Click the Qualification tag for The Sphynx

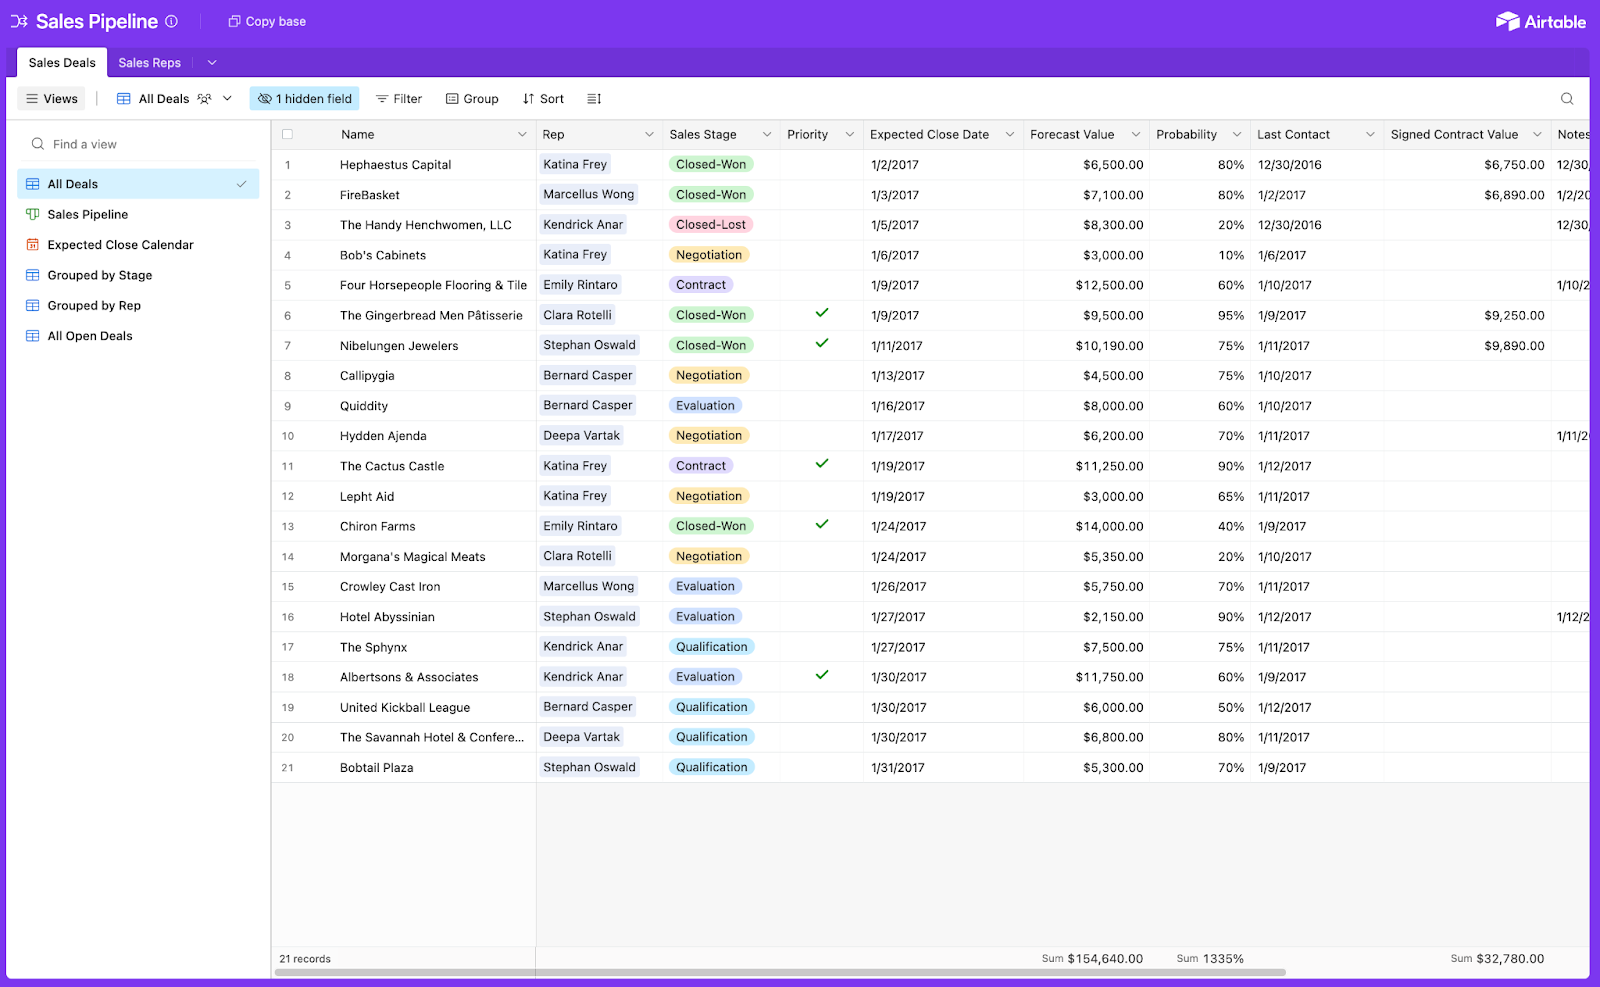coord(712,647)
